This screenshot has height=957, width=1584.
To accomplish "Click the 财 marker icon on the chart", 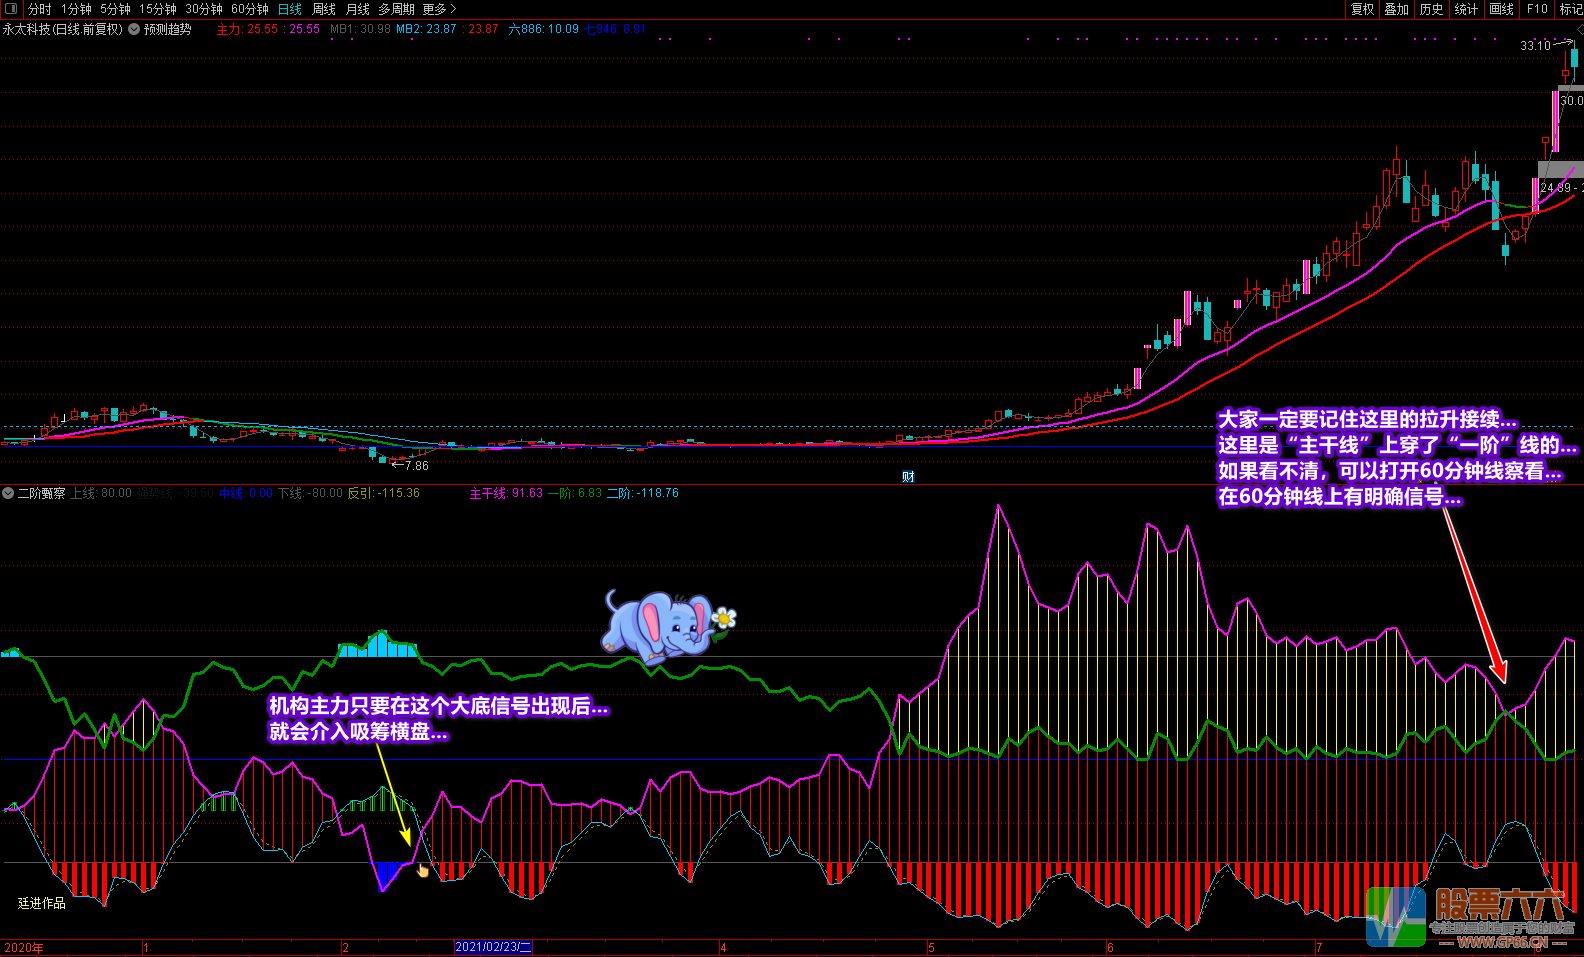I will click(908, 477).
